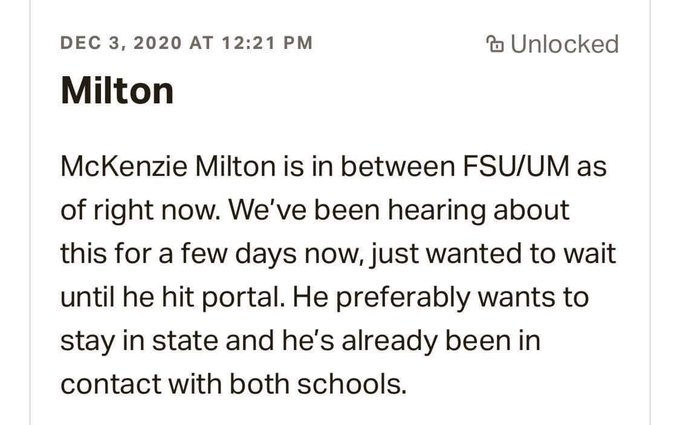The width and height of the screenshot is (680, 425).
Task: Open the "Milton" post headline
Action: (117, 90)
